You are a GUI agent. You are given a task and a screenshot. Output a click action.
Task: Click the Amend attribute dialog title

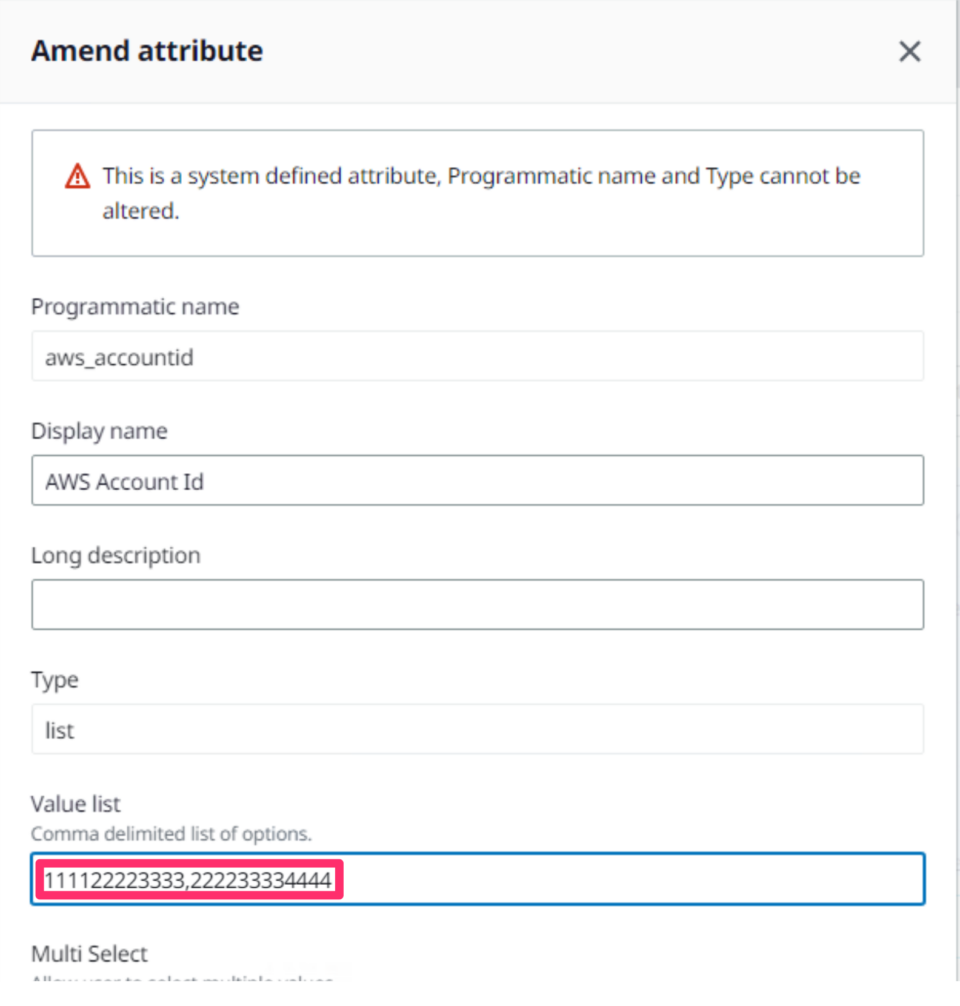pos(146,50)
